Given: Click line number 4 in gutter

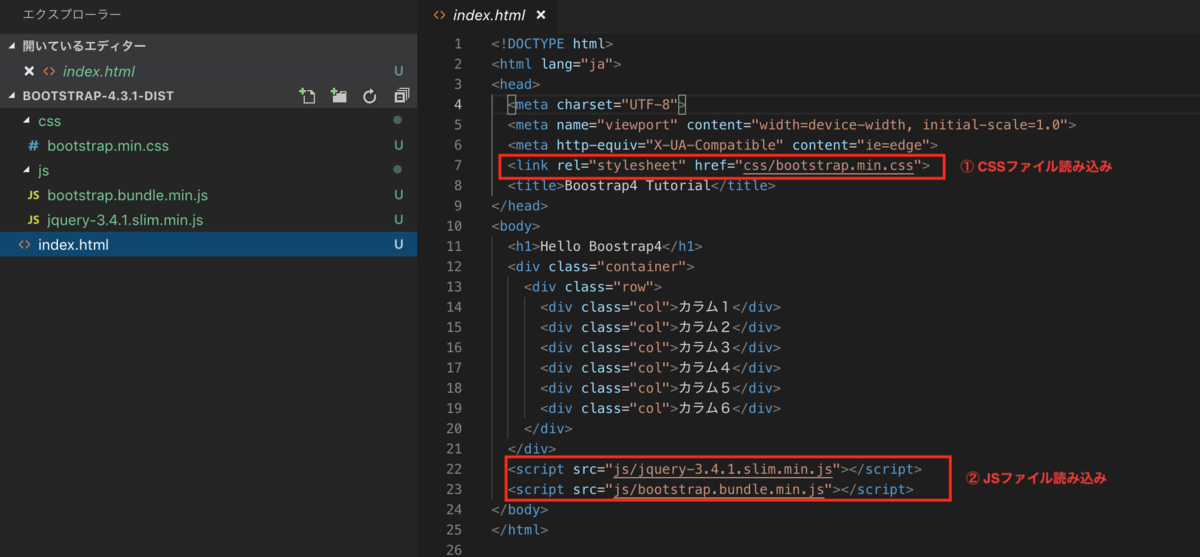Looking at the screenshot, I should tap(457, 104).
